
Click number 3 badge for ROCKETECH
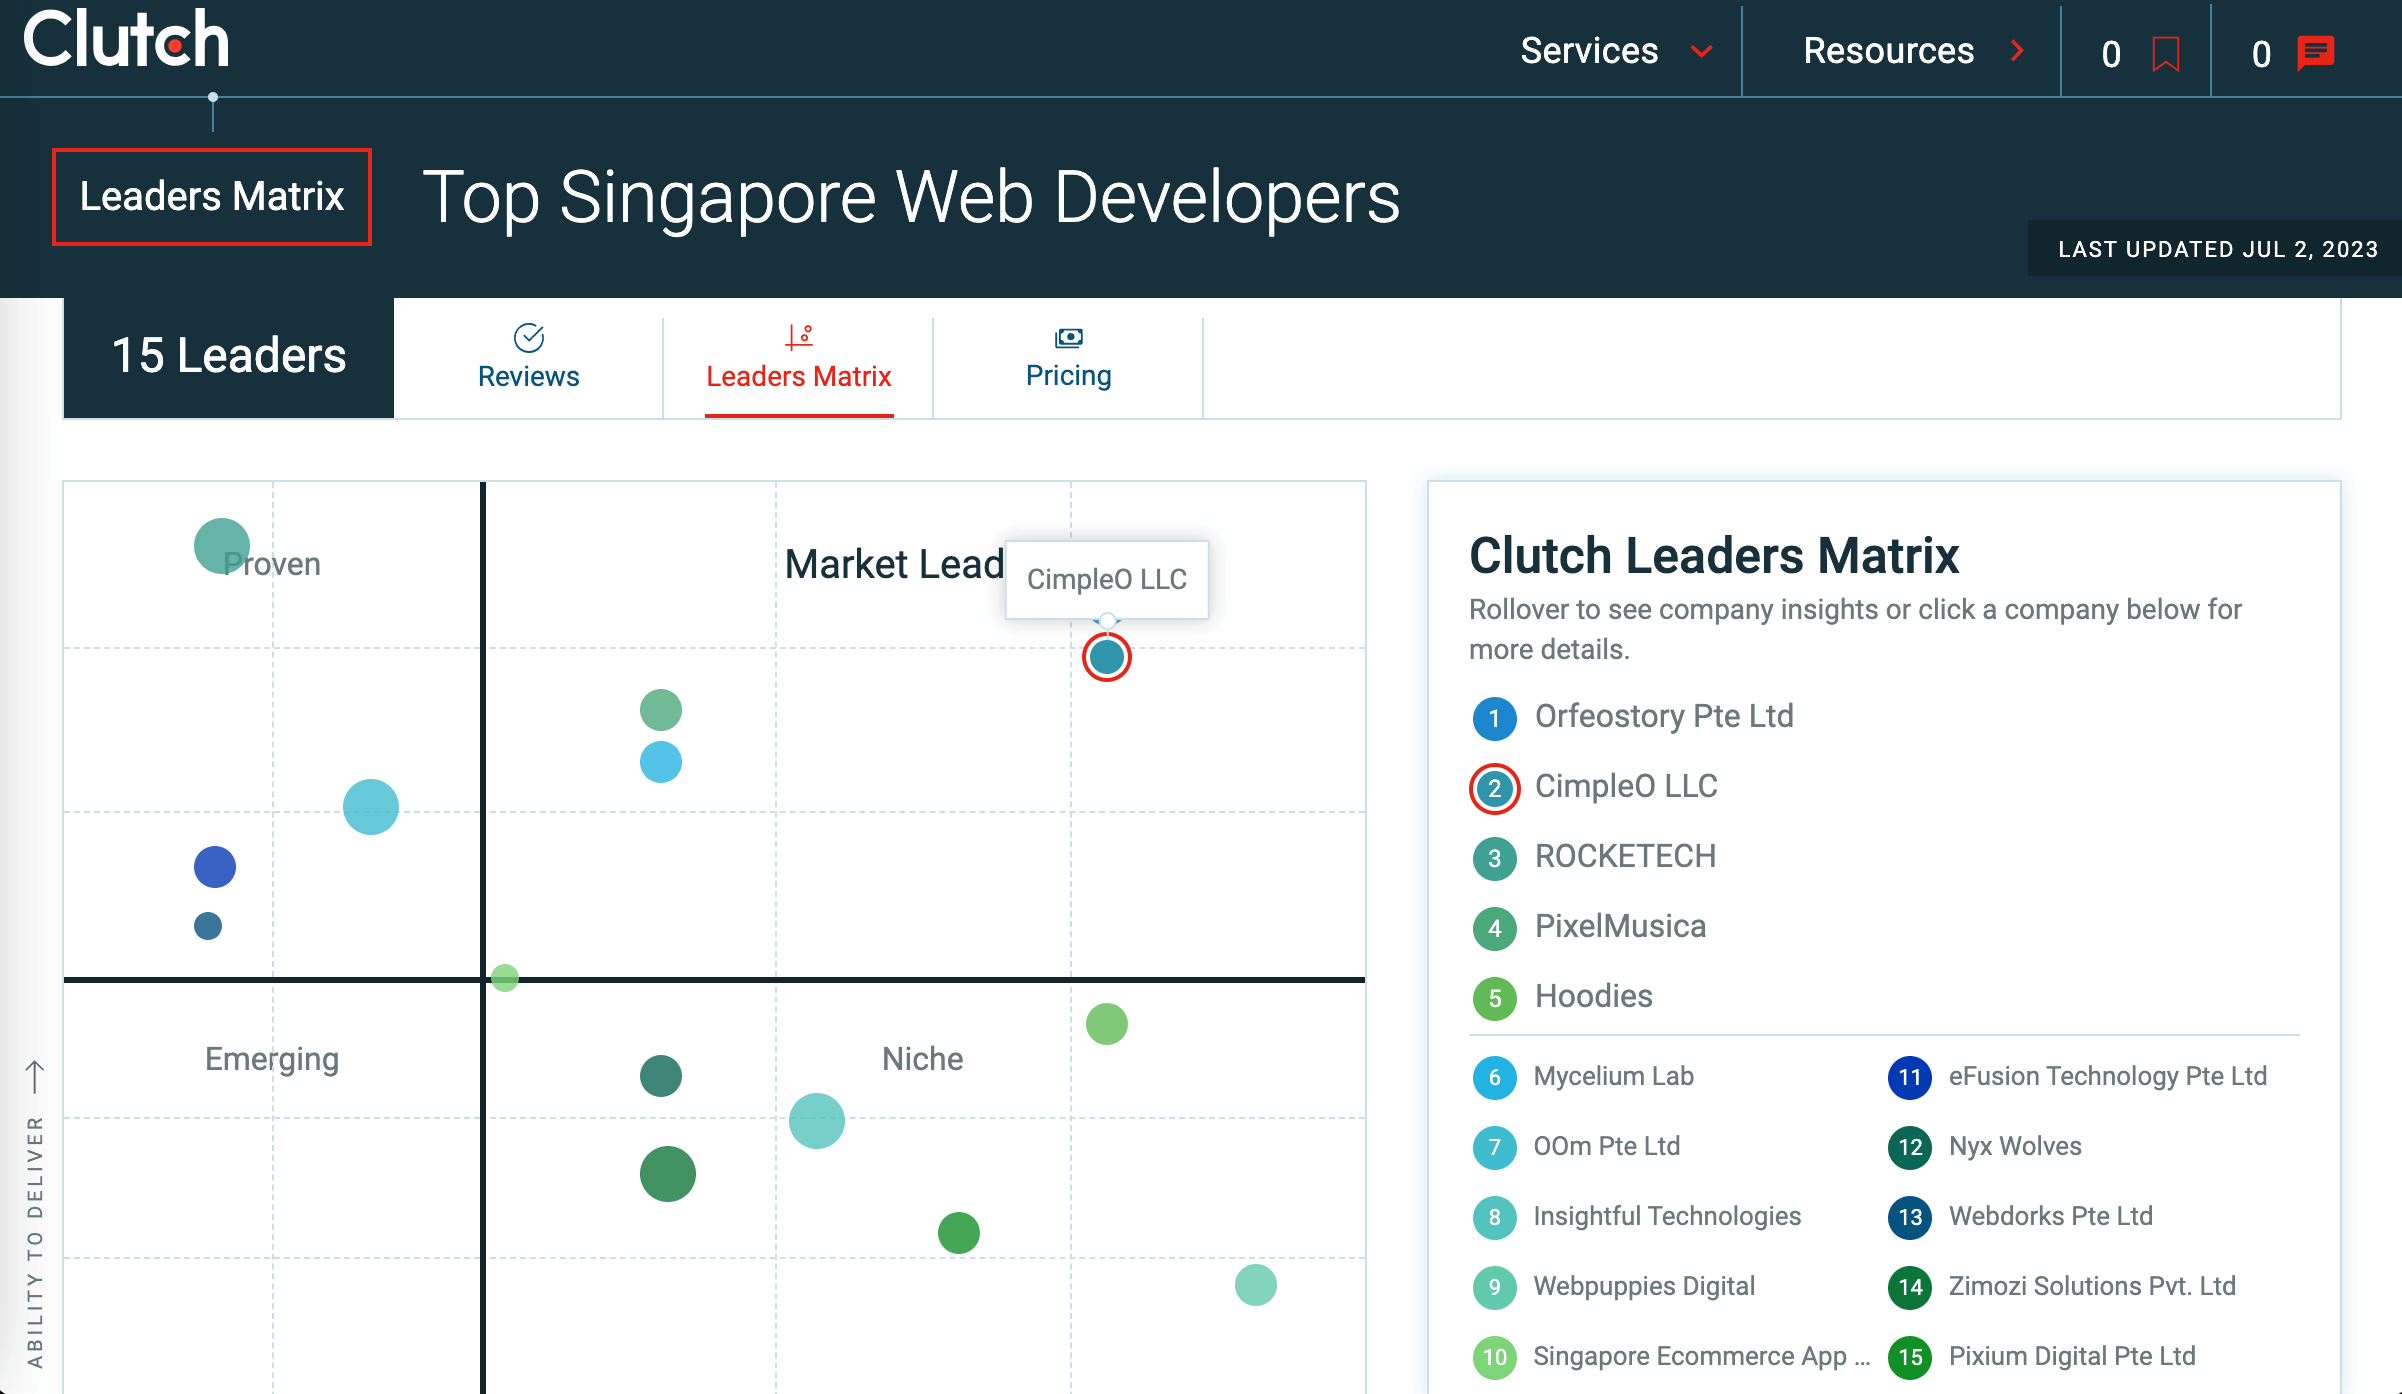click(1494, 859)
